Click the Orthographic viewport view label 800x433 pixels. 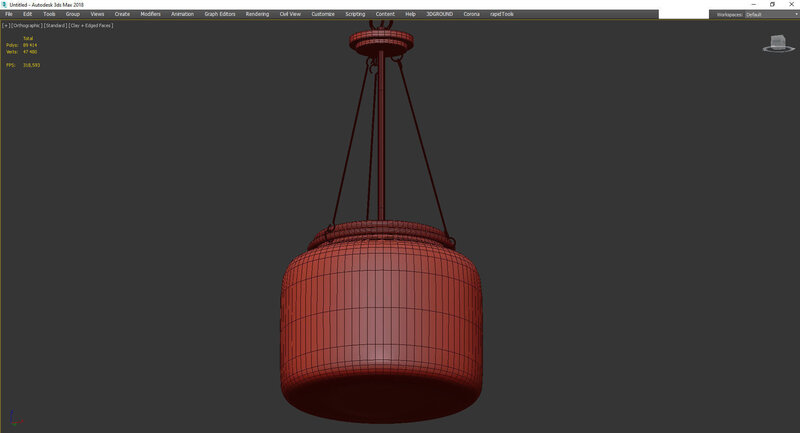(25, 25)
